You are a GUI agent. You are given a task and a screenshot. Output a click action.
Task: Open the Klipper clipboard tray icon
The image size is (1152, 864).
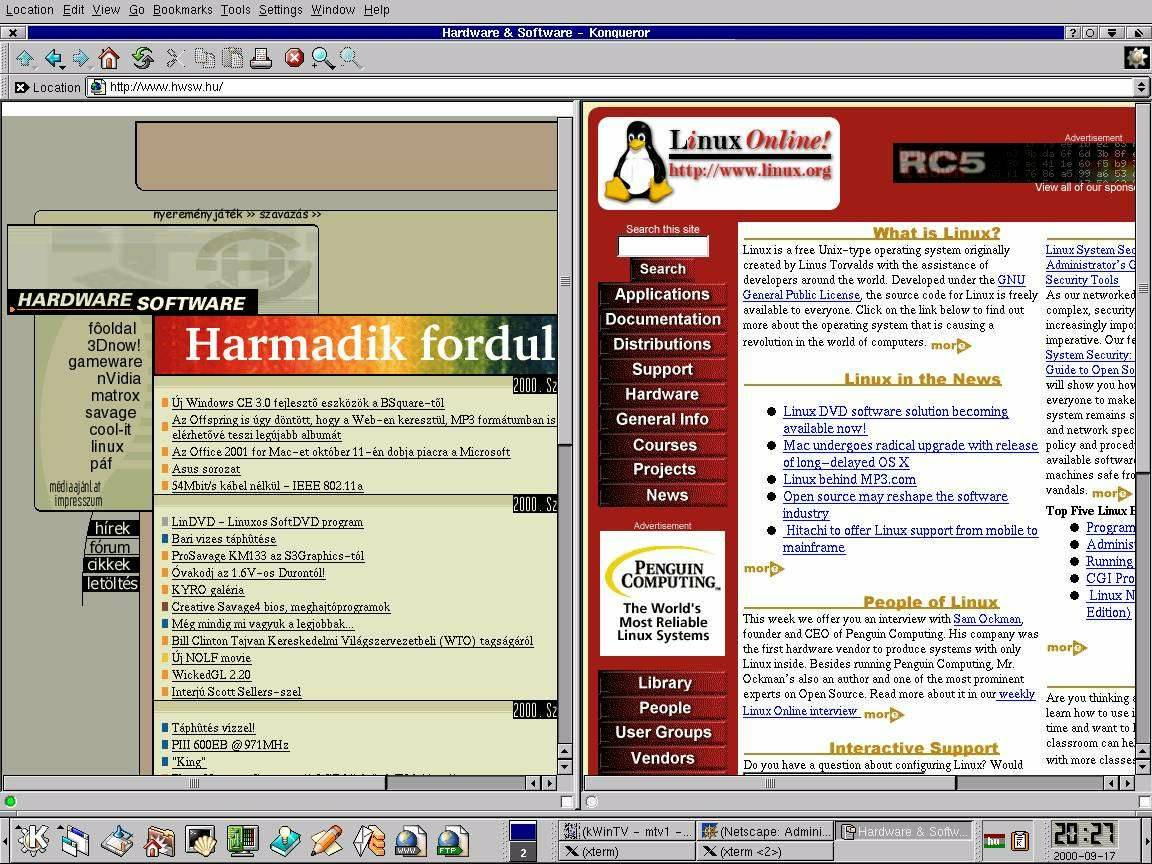click(1020, 840)
